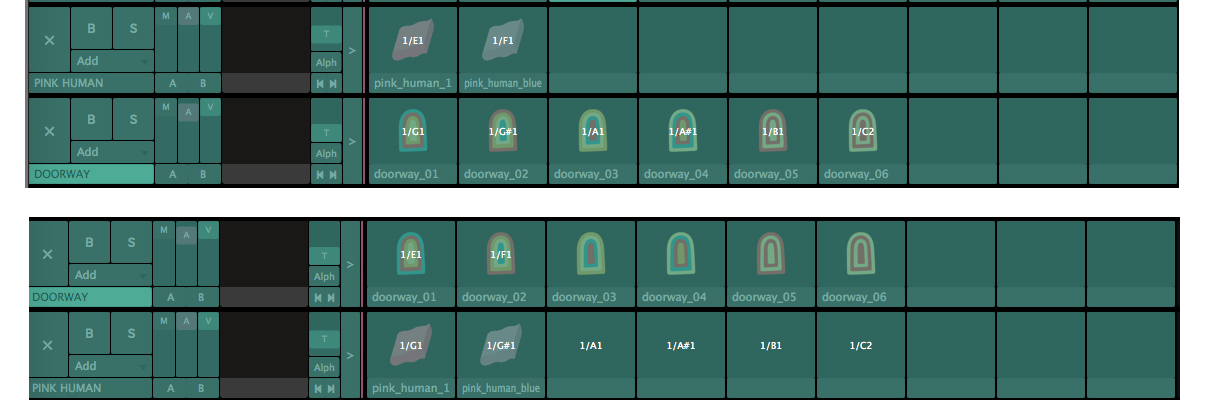Solo (S) the DOORWAY layer in the upper panel
The image size is (1205, 400).
pyautogui.click(x=133, y=119)
